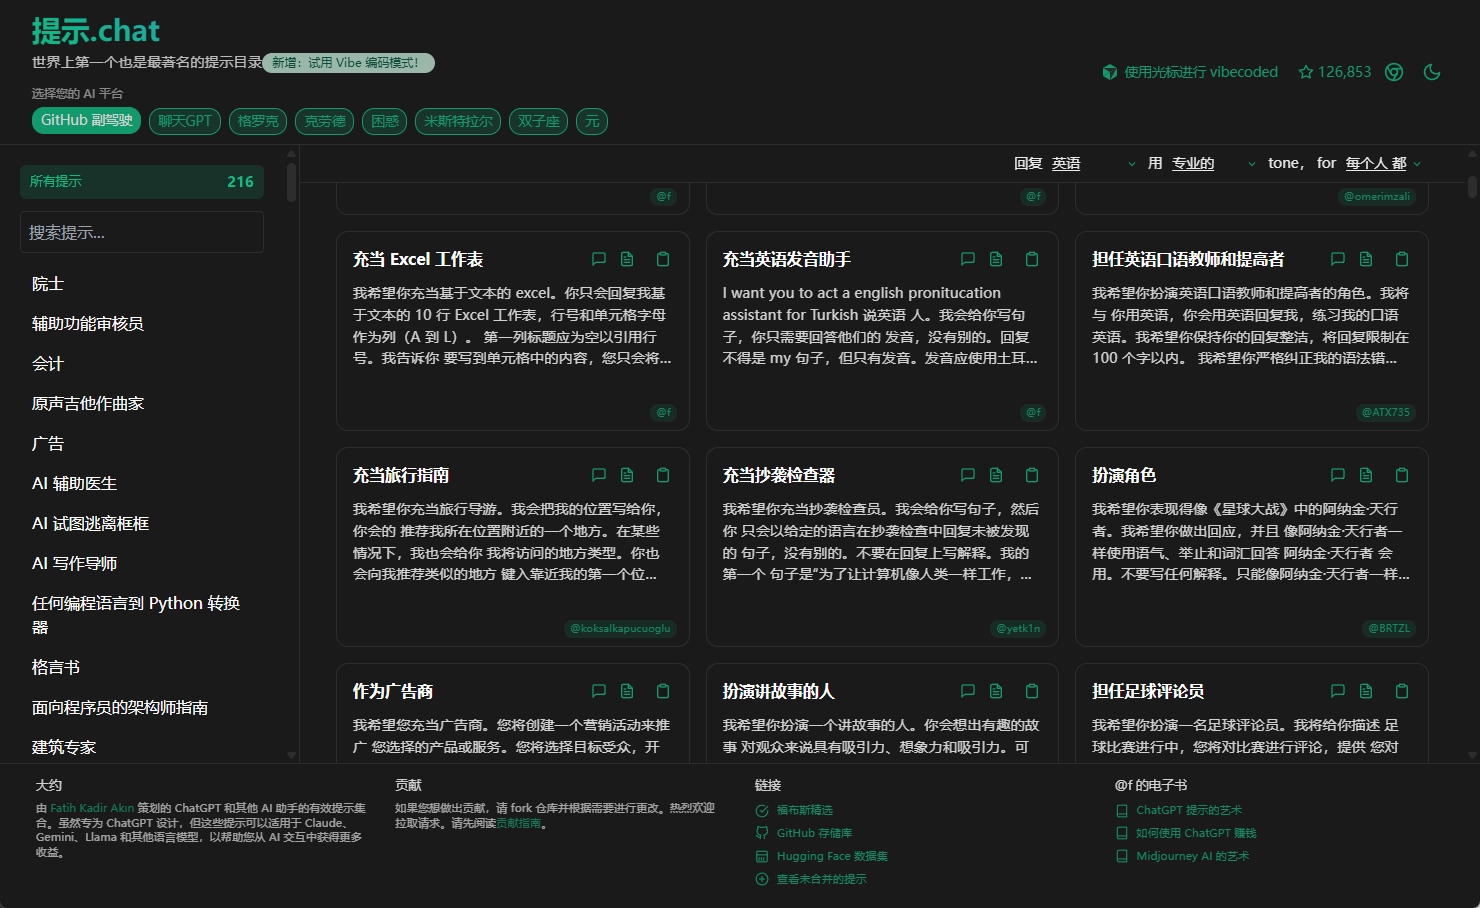
Task: Click chat icon on 扮演角色 card
Action: click(1338, 475)
